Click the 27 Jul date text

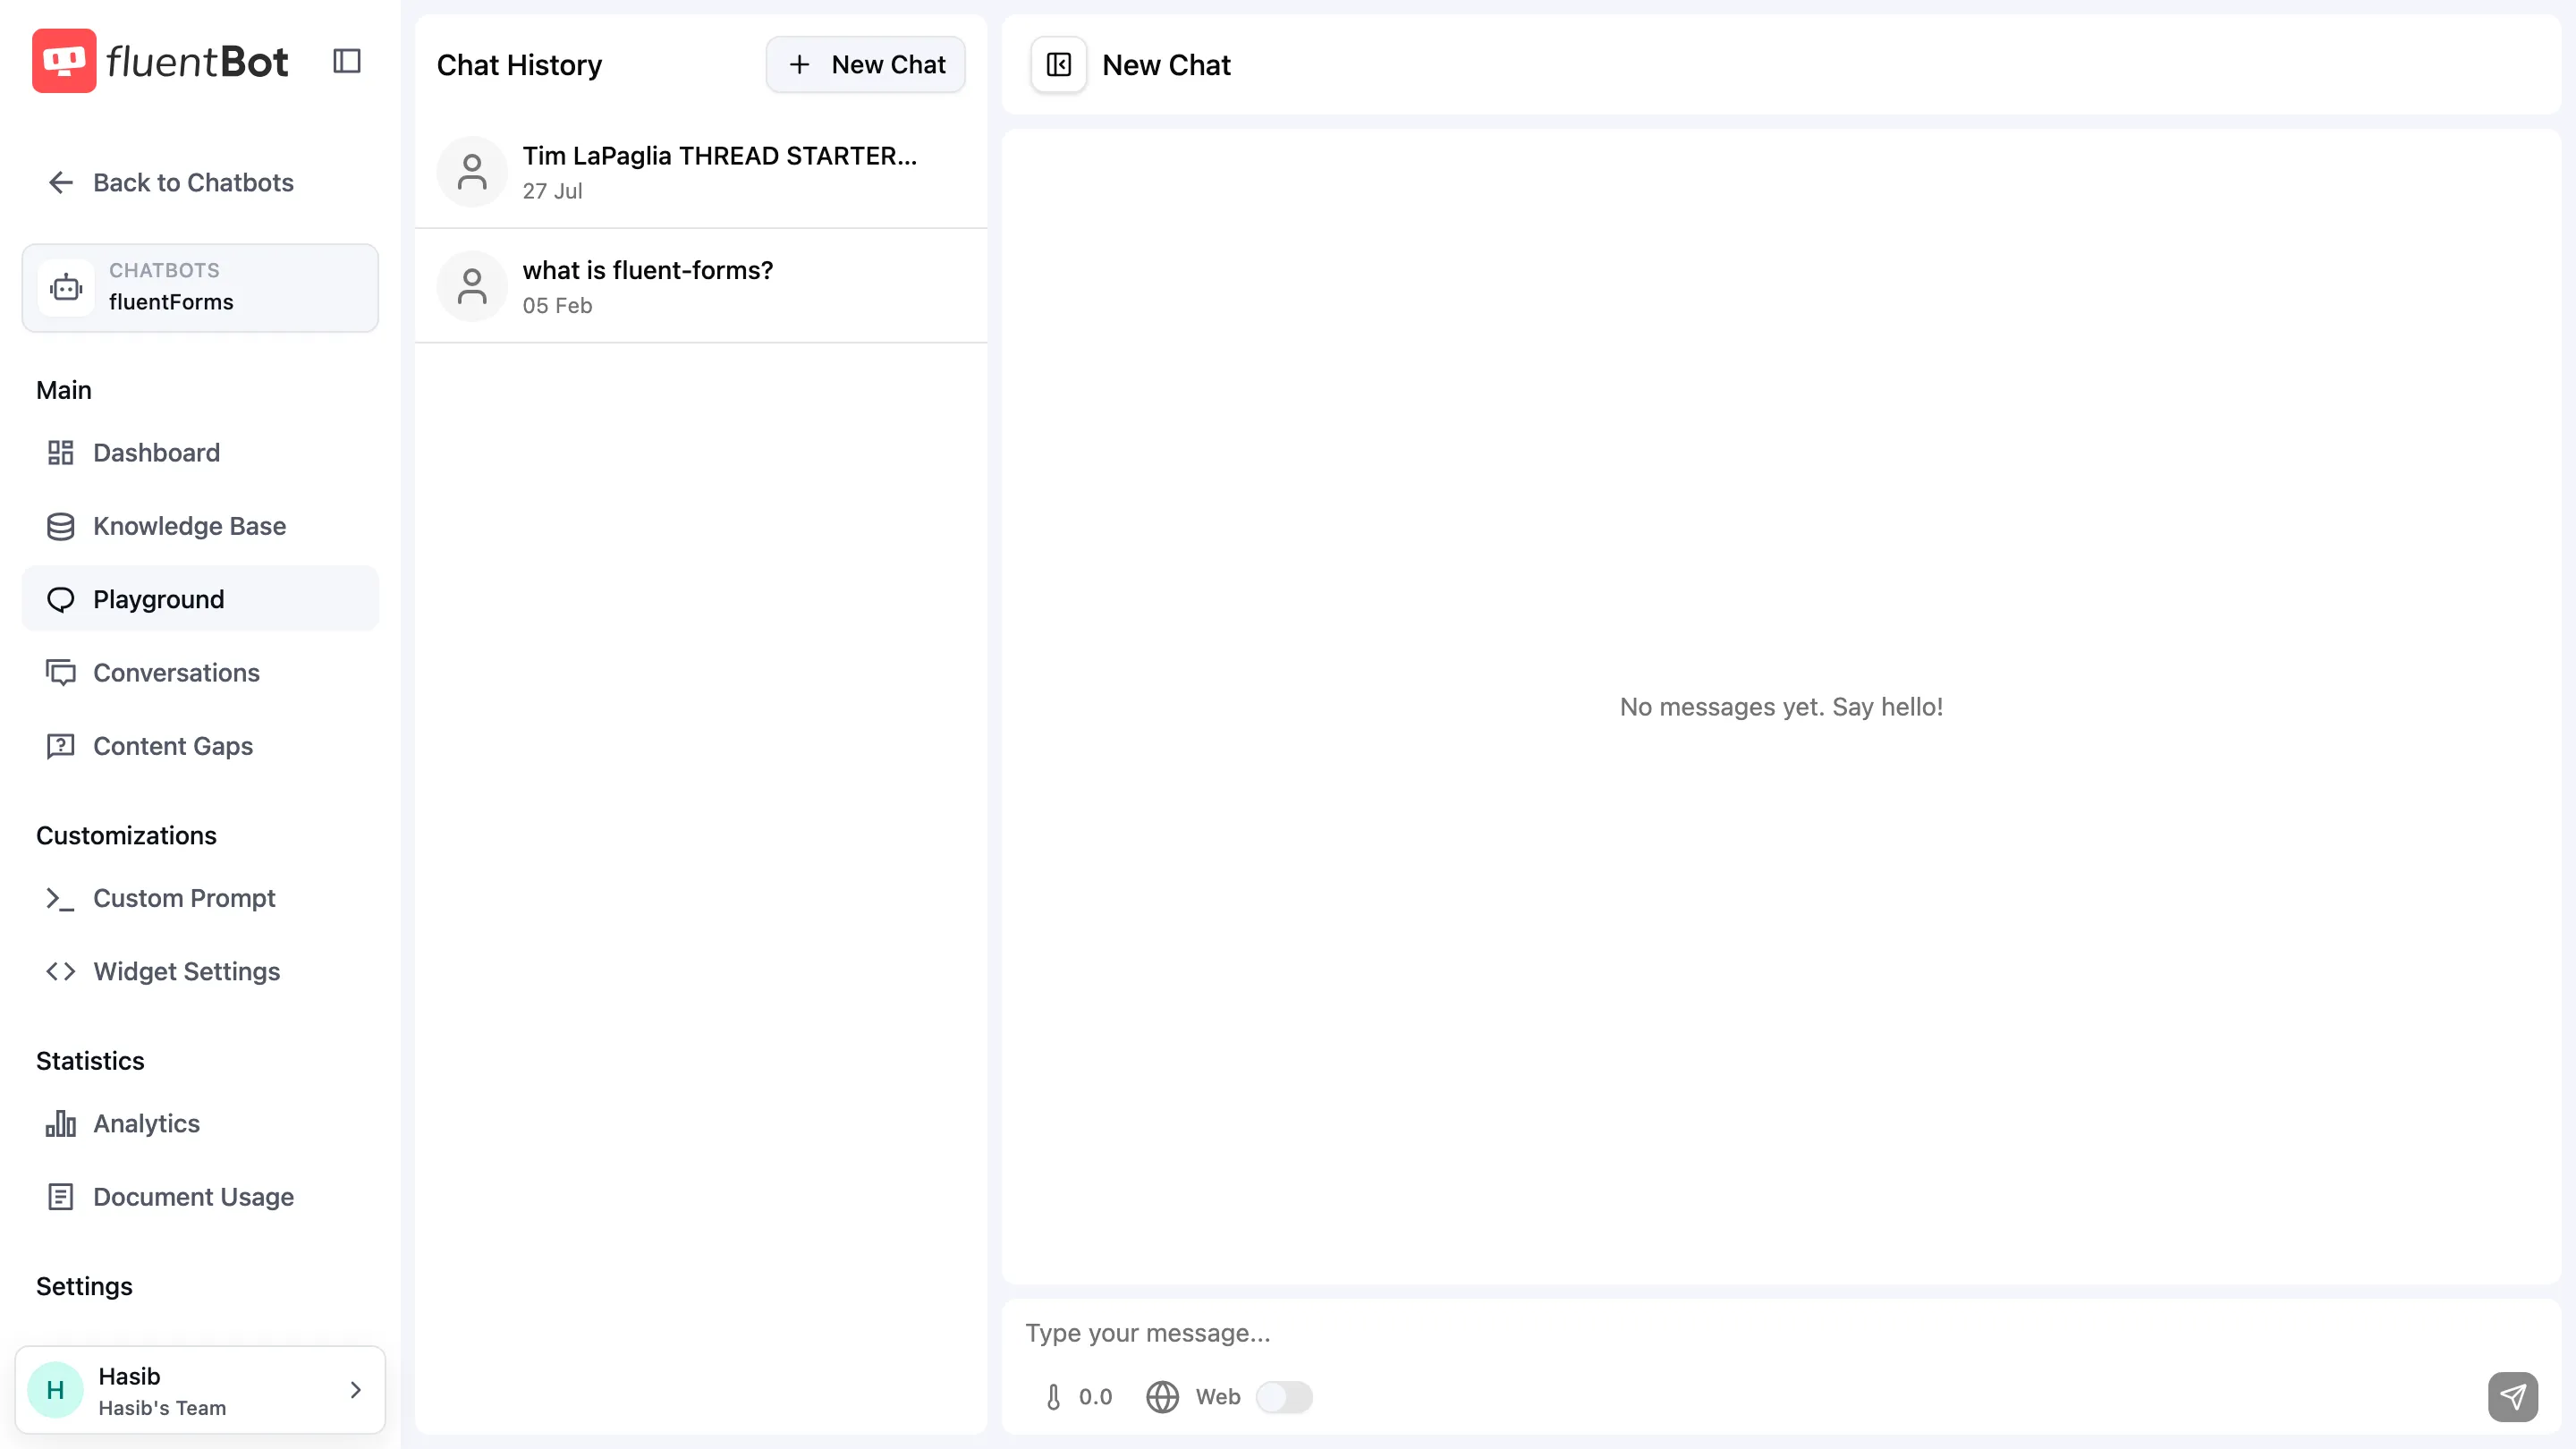coord(552,191)
